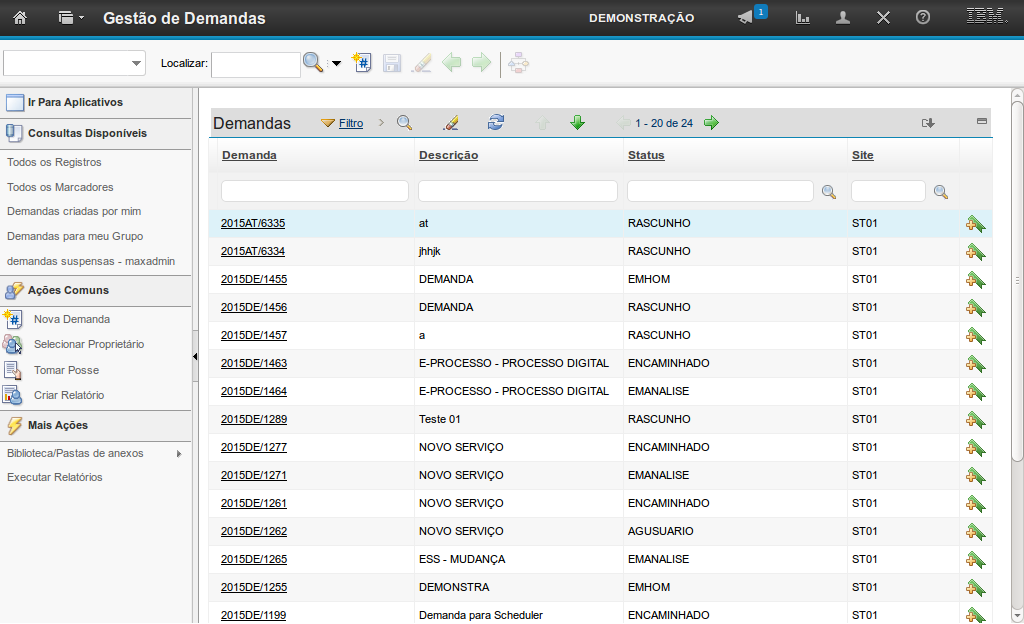Expand the query selection combo box
Viewport: 1024px width, 624px height.
136,64
